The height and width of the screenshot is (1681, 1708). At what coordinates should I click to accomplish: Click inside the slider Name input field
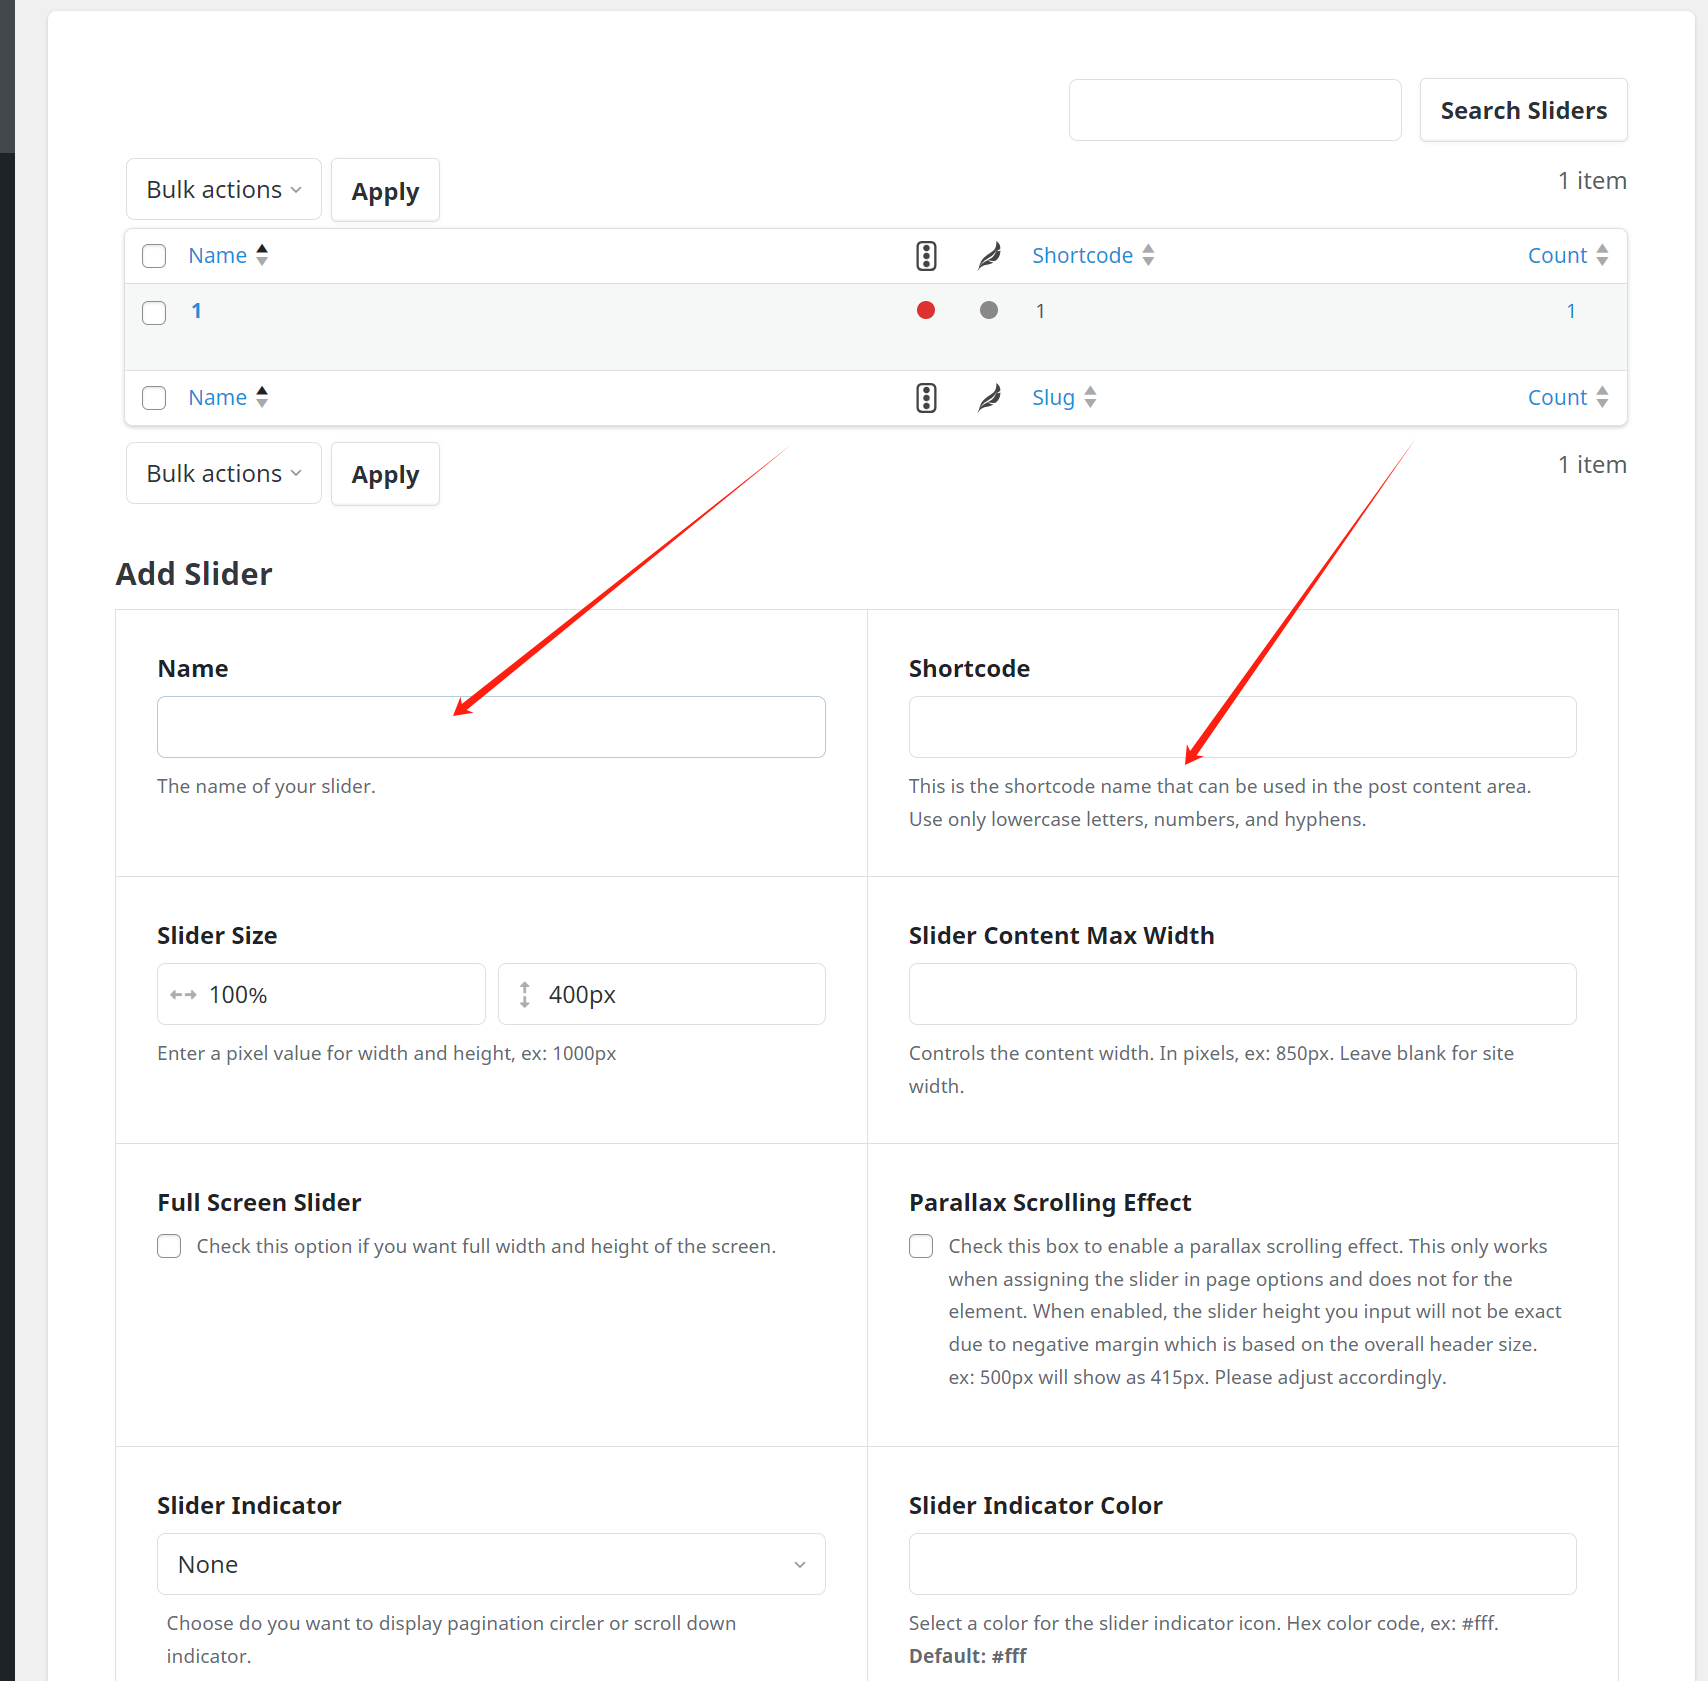490,726
